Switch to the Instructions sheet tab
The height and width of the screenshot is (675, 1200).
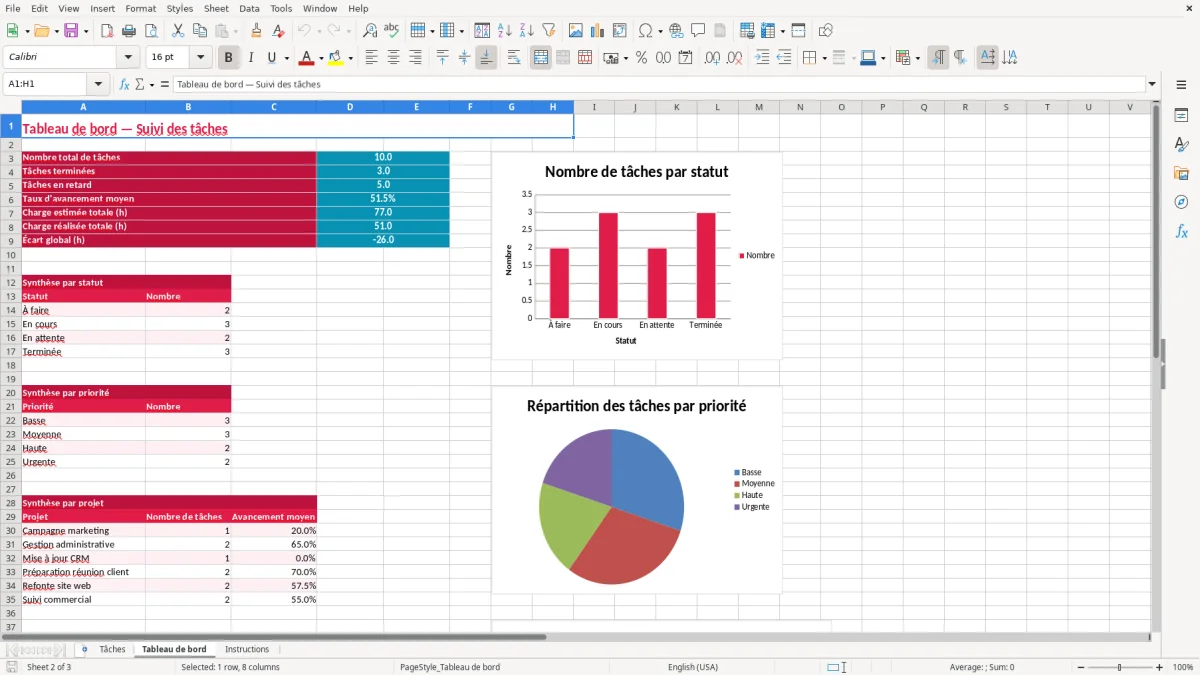point(247,650)
